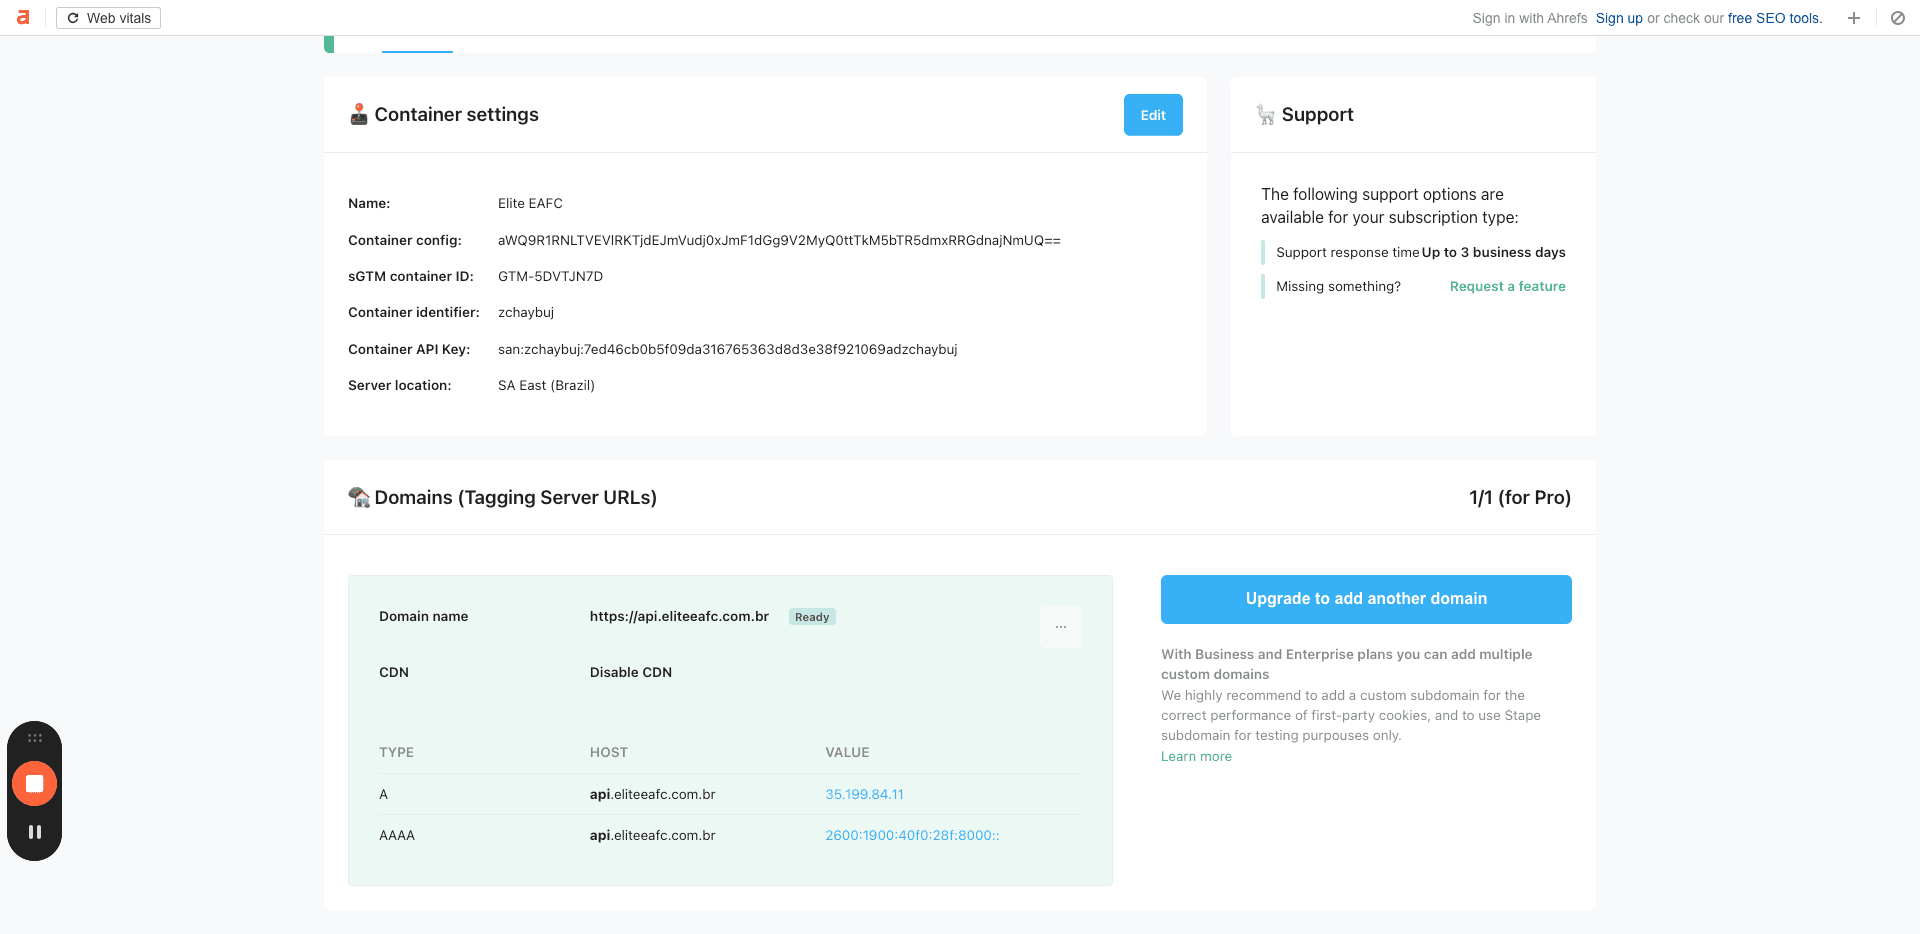Open the Request a feature link

pyautogui.click(x=1508, y=286)
